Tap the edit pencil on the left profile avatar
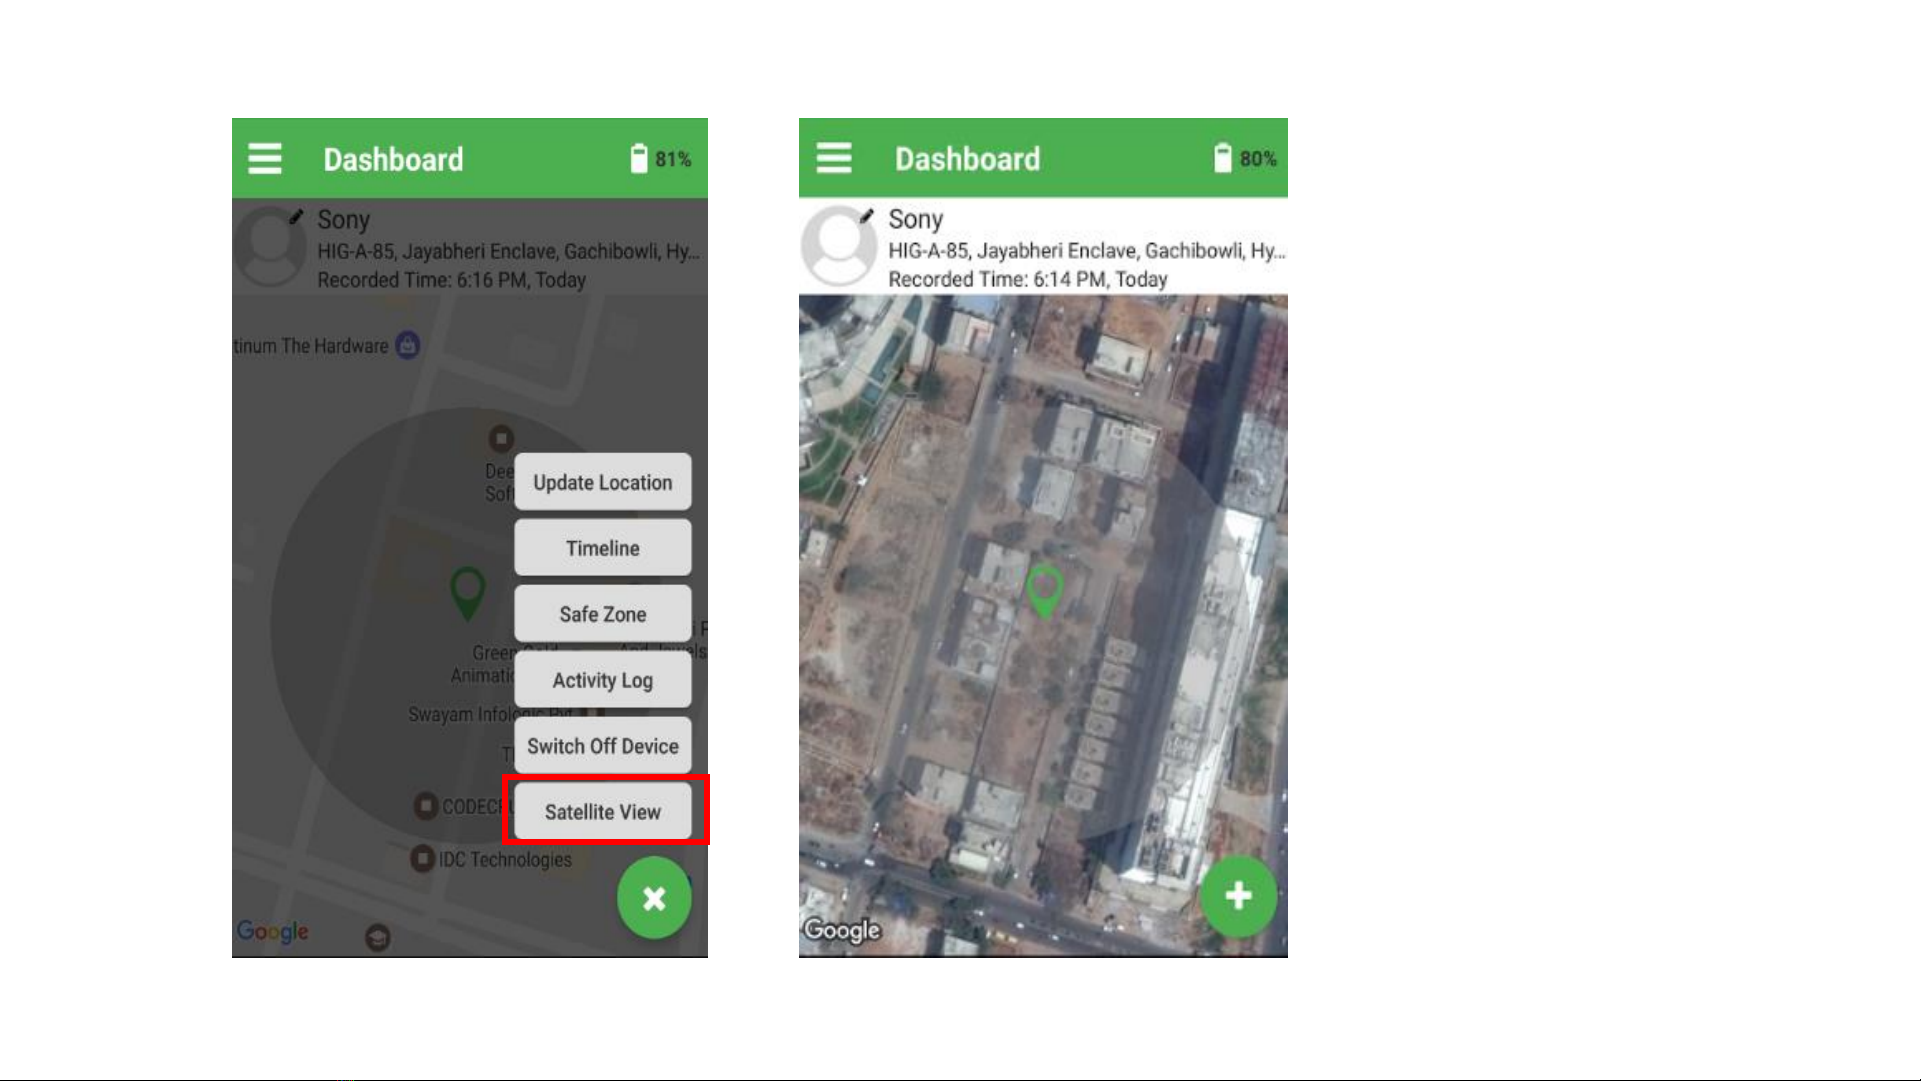Image resolution: width=1921 pixels, height=1081 pixels. pyautogui.click(x=296, y=216)
